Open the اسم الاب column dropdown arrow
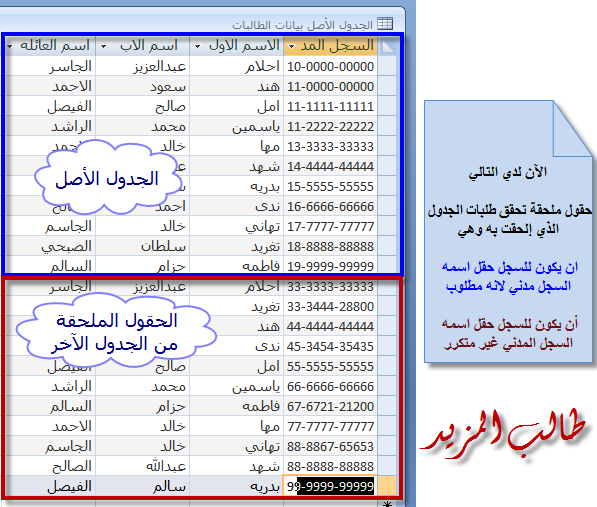 (103, 46)
